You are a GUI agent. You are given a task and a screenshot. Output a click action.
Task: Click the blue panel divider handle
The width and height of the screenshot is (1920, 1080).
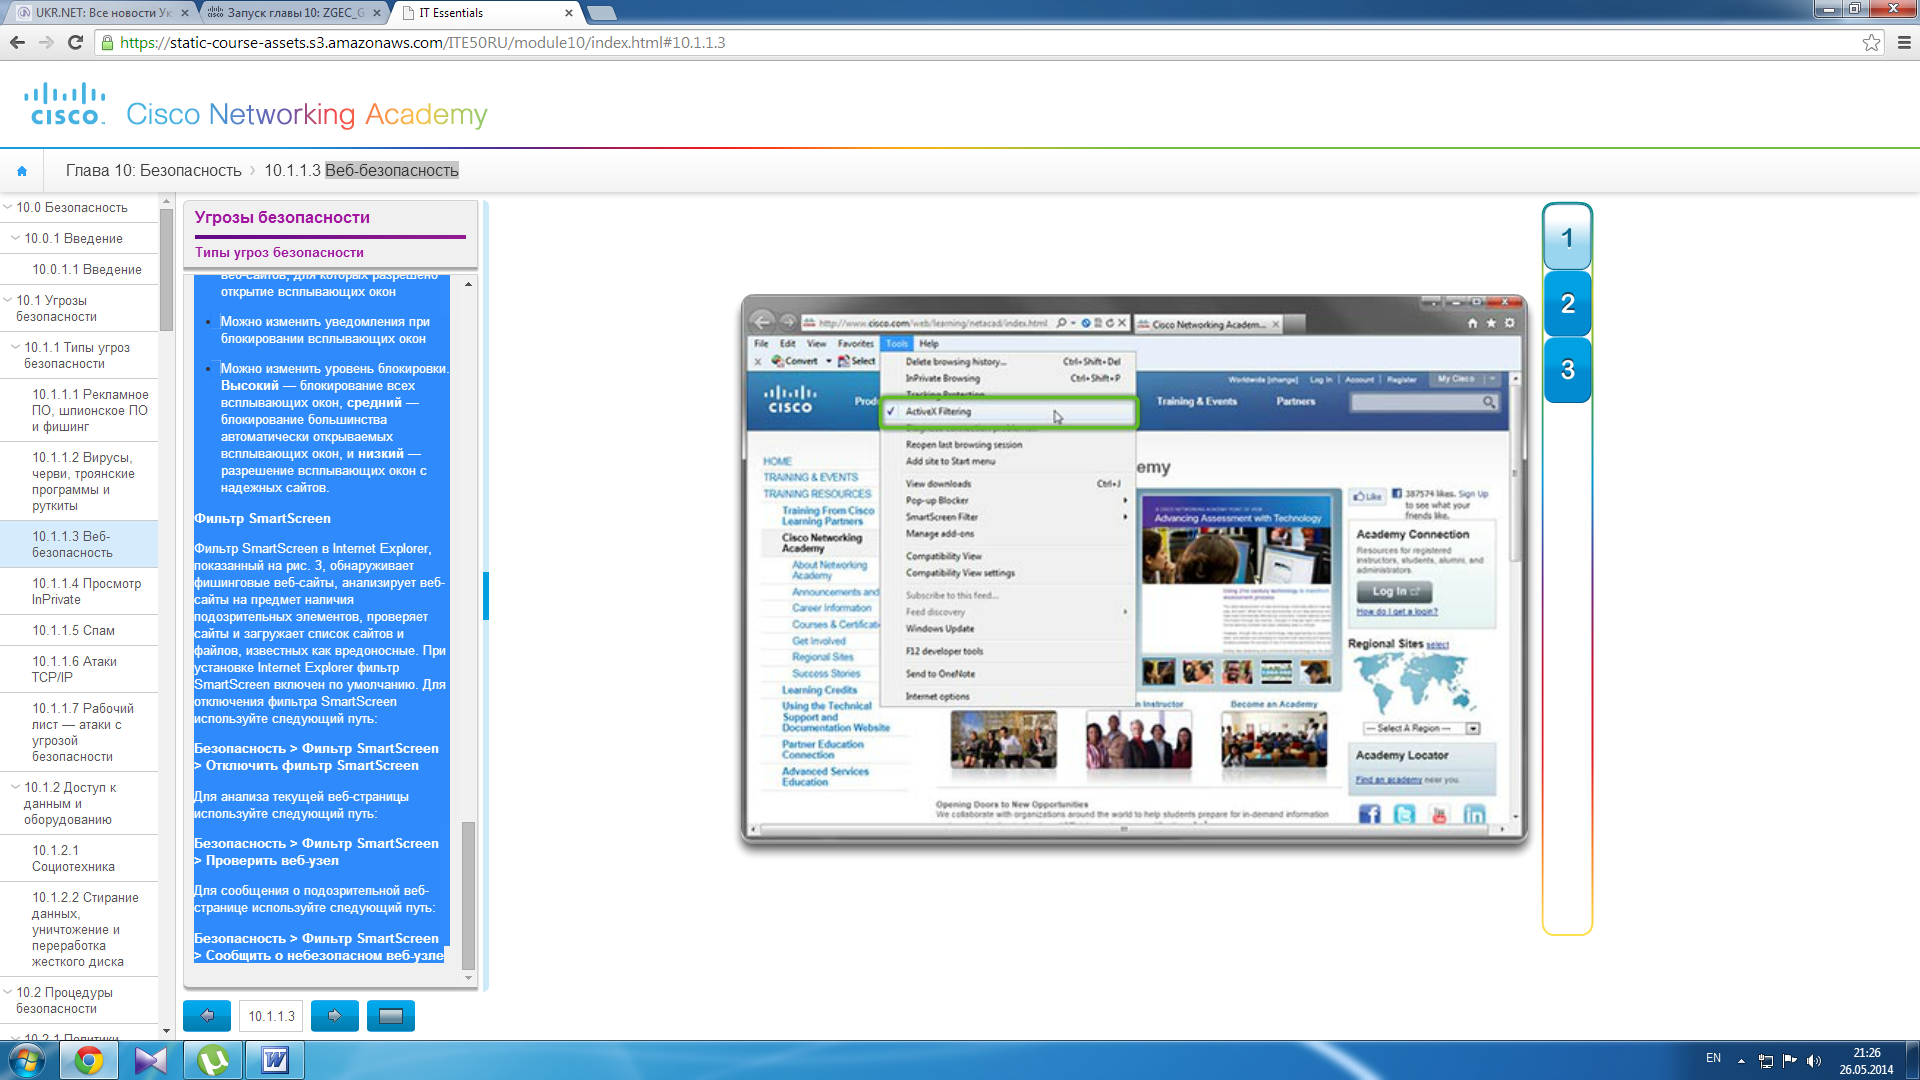[x=486, y=596]
